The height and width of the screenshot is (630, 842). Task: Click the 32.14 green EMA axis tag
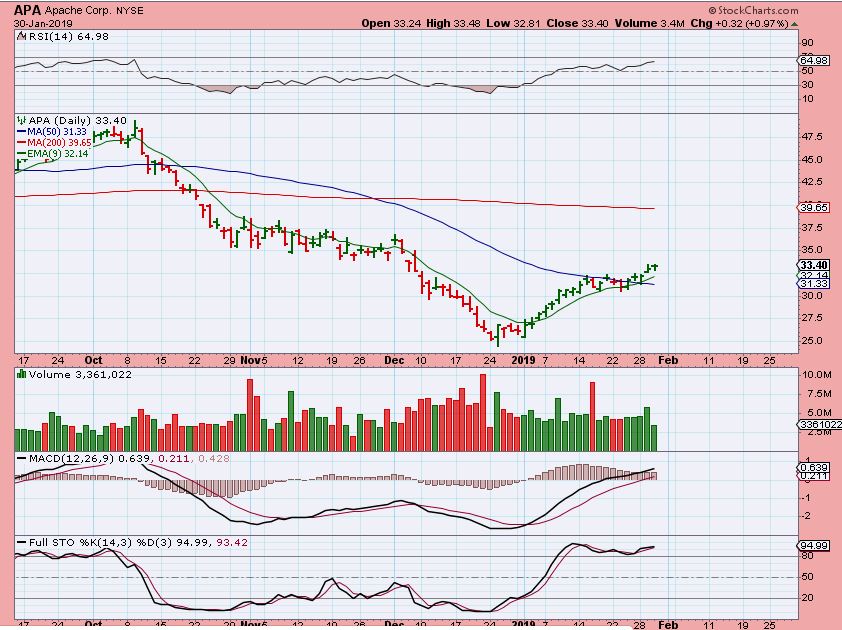[814, 275]
